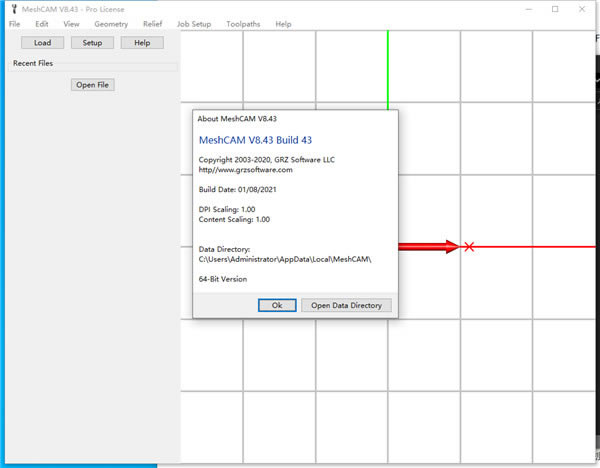This screenshot has width=600, height=468.
Task: Open the File menu
Action: [x=15, y=24]
